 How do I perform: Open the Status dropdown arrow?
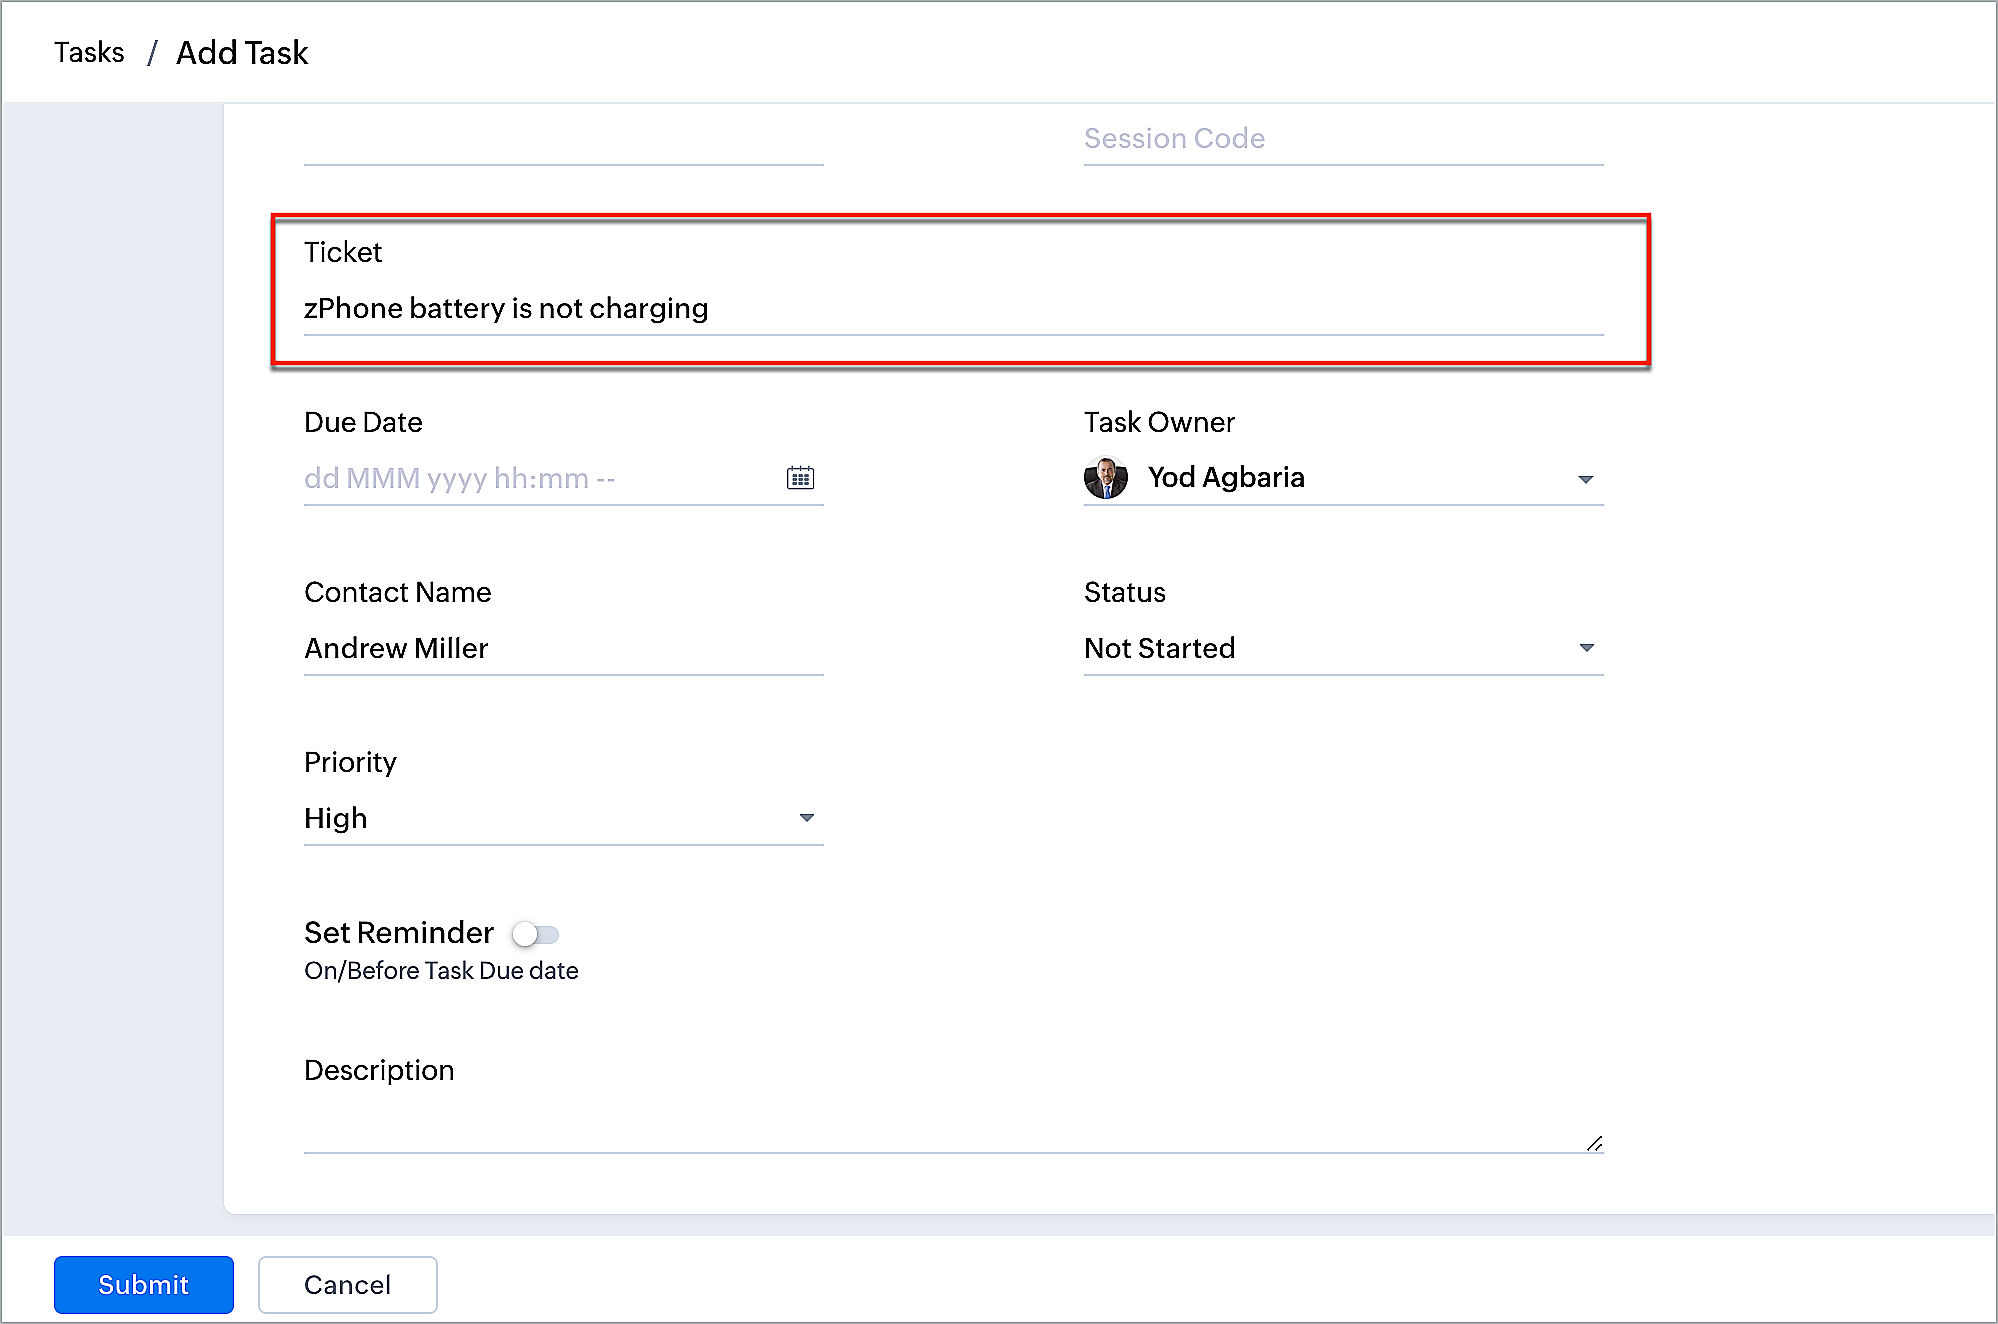coord(1586,648)
